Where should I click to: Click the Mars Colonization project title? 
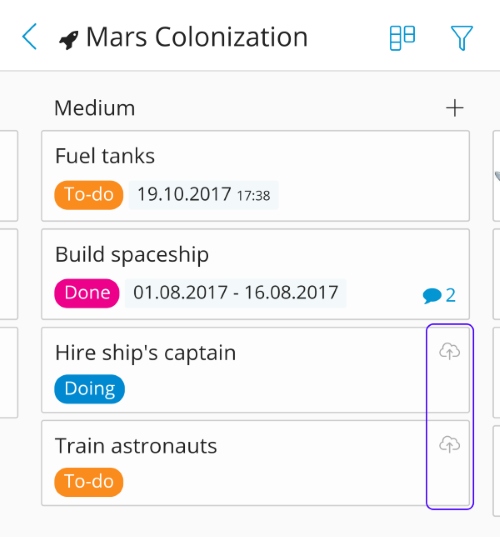point(197,37)
